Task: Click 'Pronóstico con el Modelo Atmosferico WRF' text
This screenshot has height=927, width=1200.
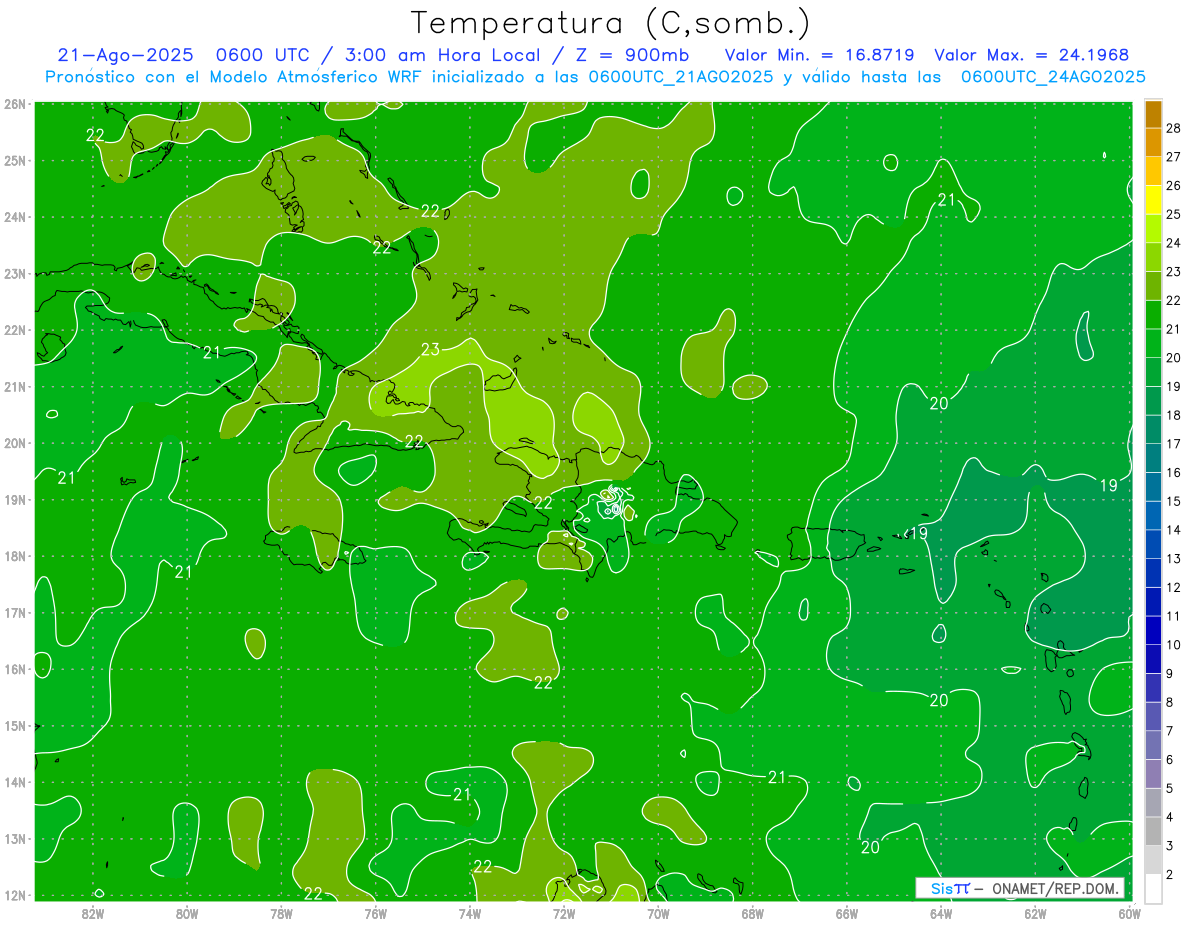Action: (235, 77)
